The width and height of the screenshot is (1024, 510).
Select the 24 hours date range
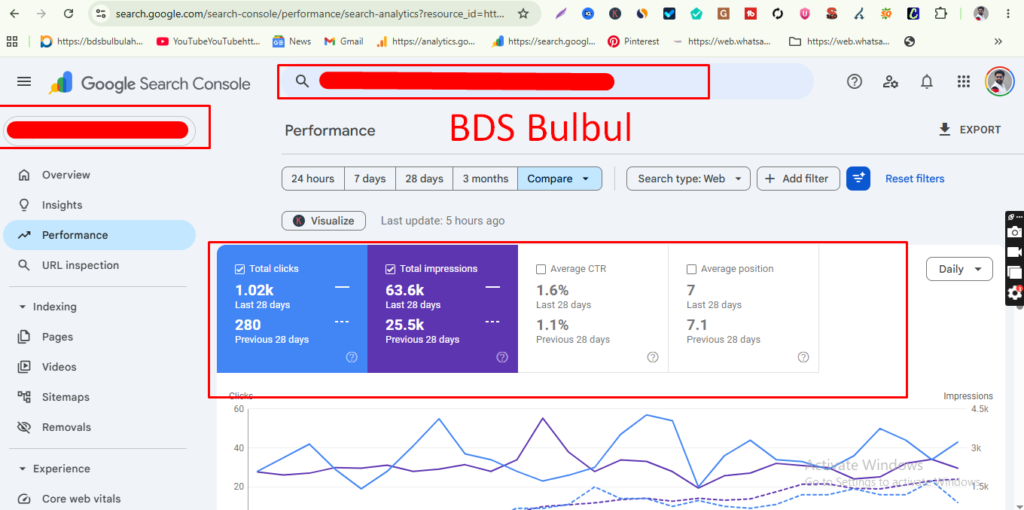pyautogui.click(x=313, y=178)
